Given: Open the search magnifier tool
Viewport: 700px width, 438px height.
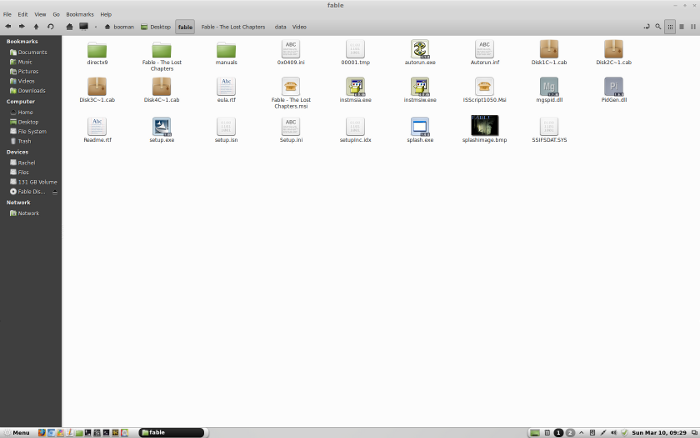Looking at the screenshot, I should [658, 27].
